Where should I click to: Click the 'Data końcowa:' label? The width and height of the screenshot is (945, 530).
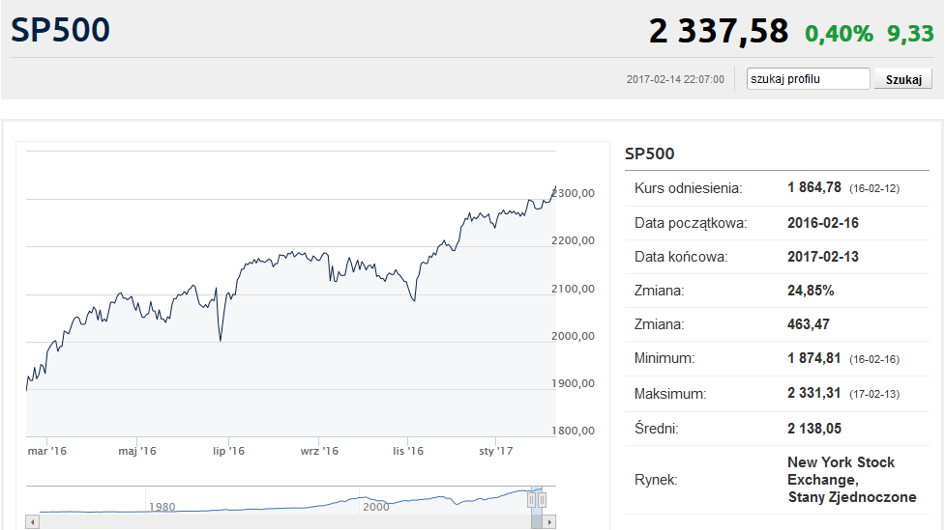[681, 257]
